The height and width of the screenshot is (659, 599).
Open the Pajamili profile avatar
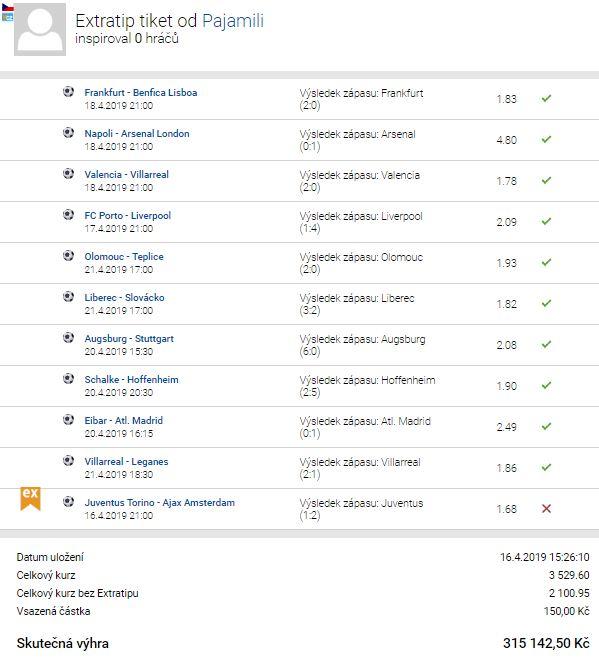tap(40, 29)
